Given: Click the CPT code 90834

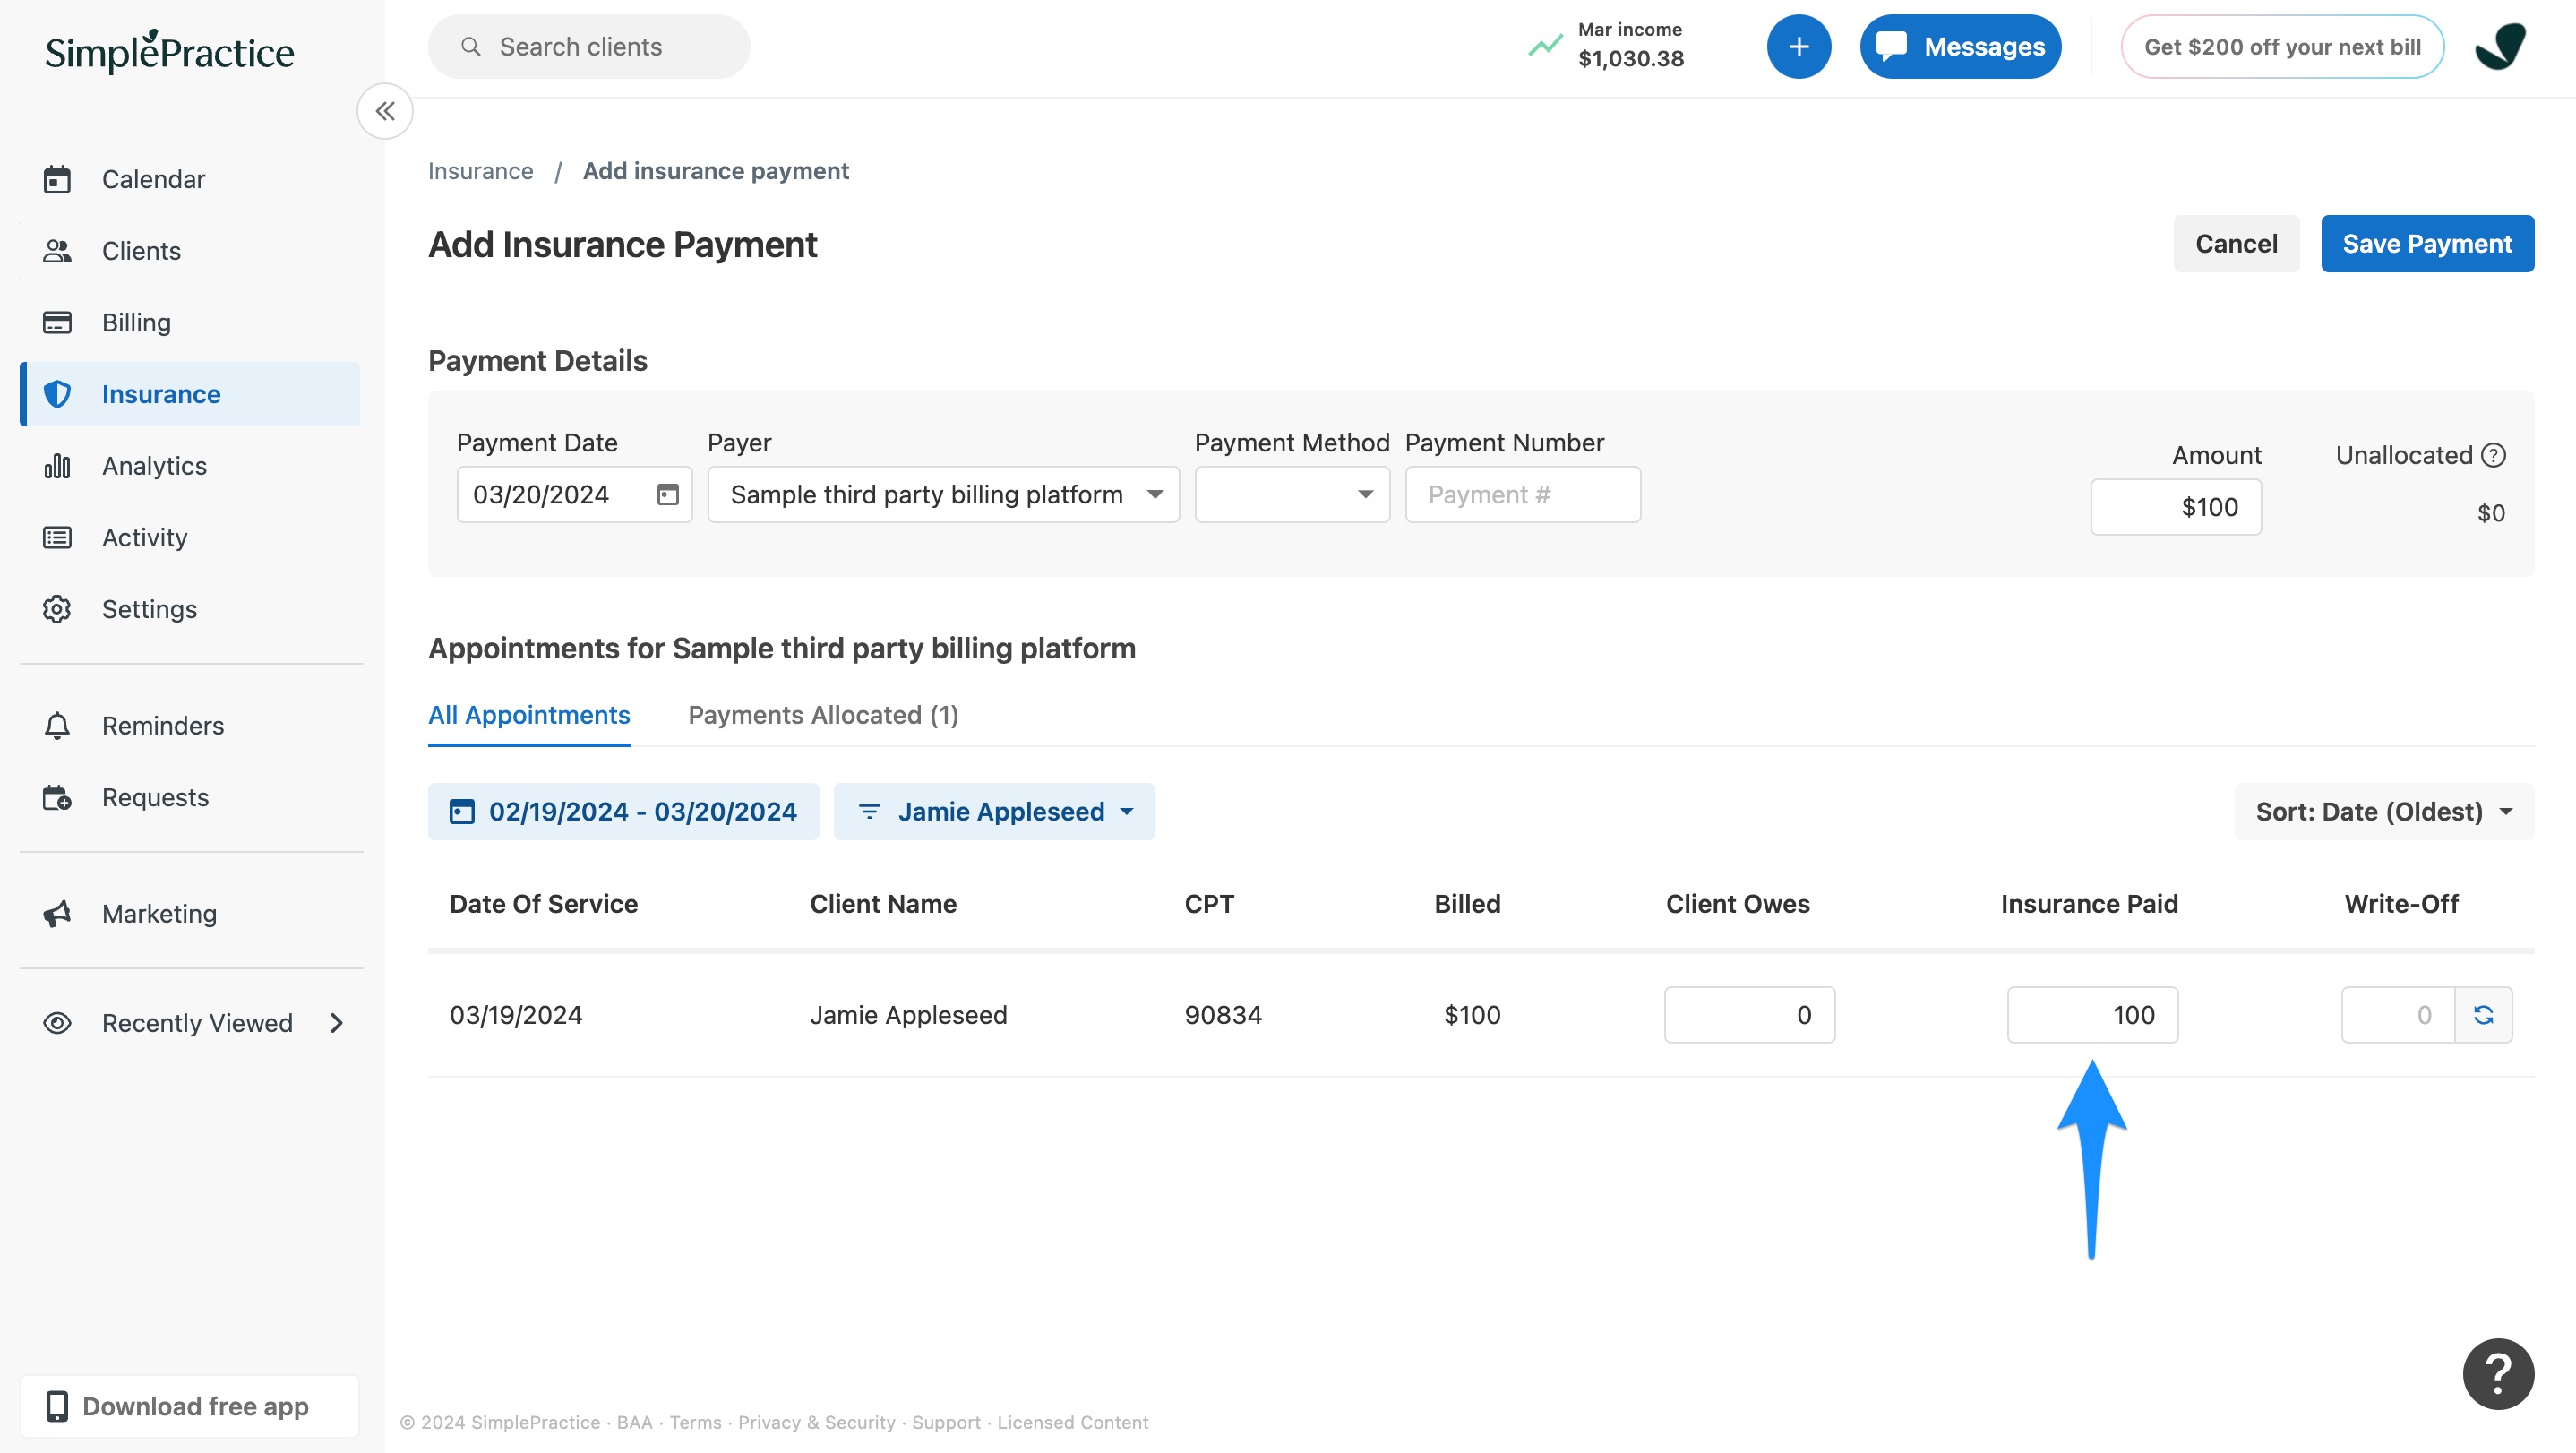Looking at the screenshot, I should (1223, 1015).
